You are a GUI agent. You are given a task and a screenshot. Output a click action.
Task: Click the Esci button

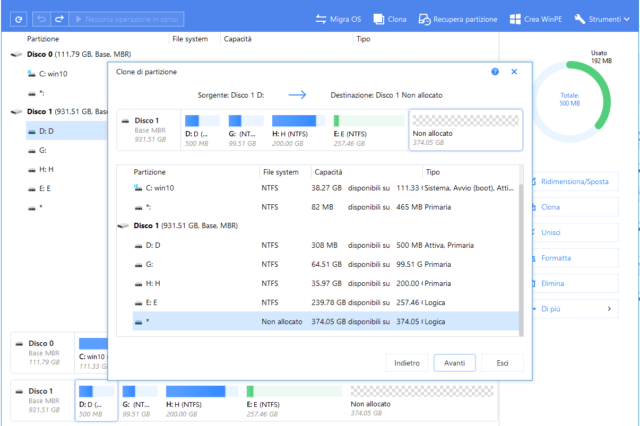(x=502, y=363)
